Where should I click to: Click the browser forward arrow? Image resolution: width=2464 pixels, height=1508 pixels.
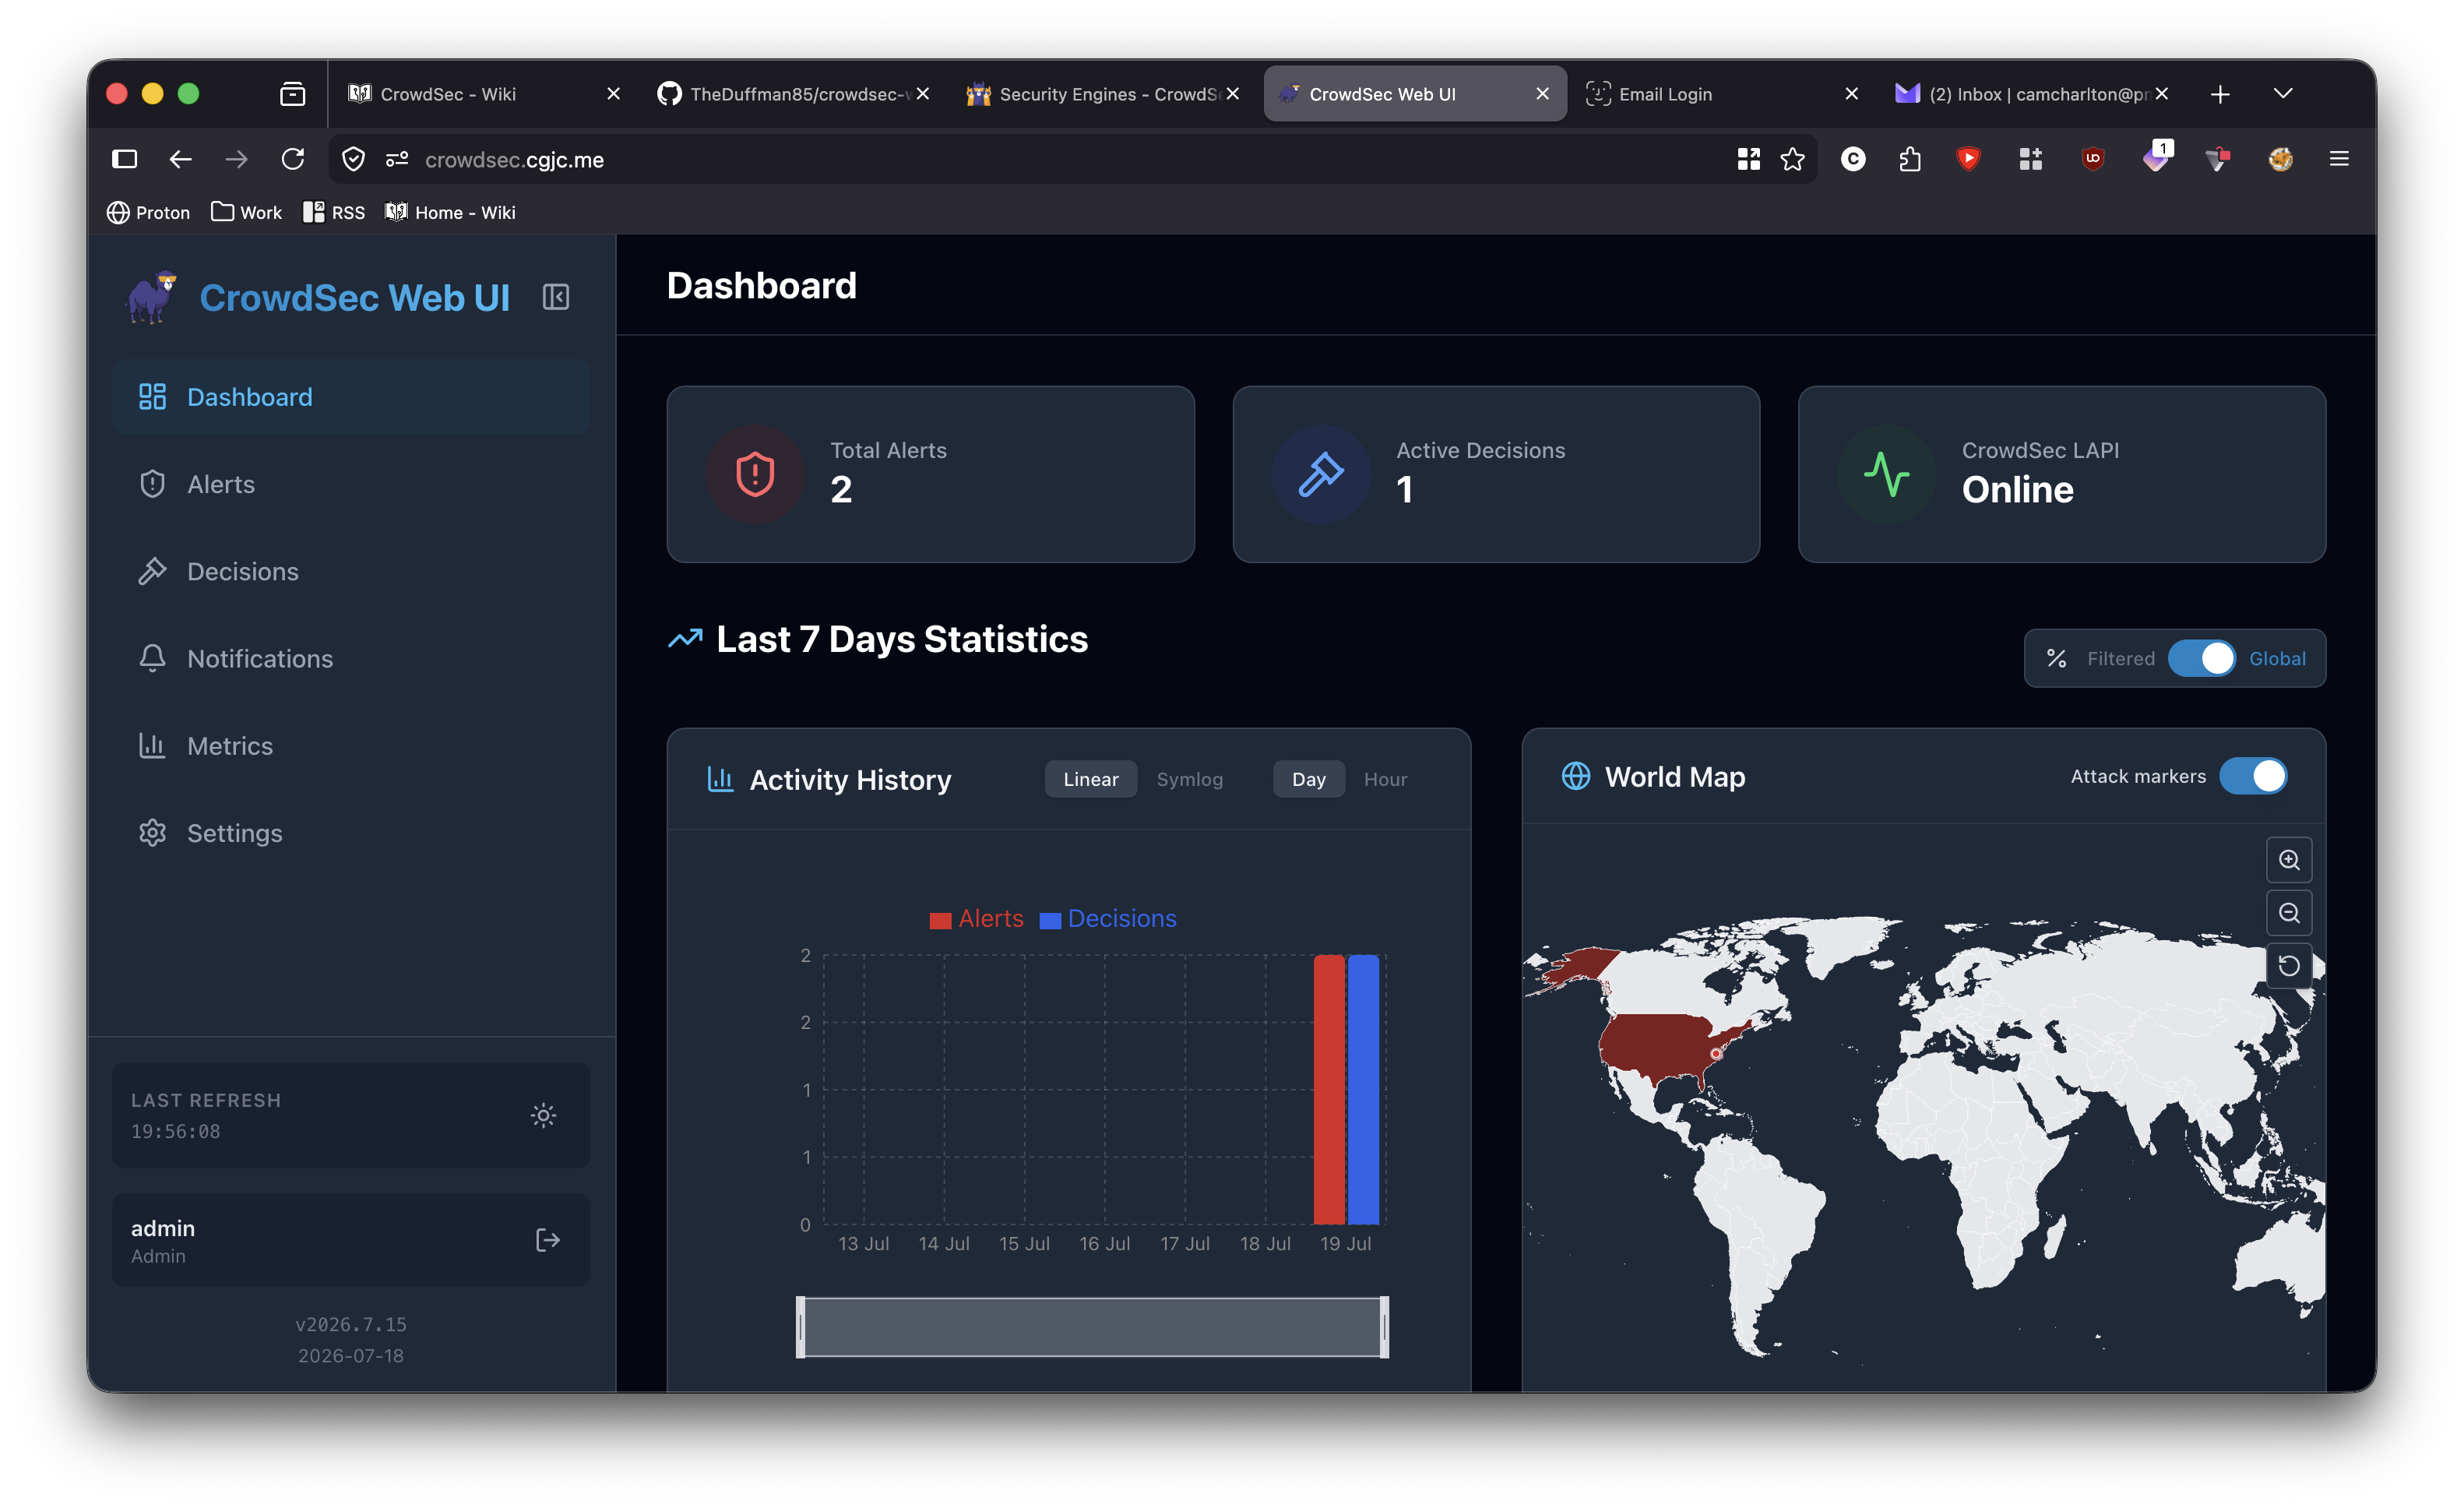click(236, 159)
